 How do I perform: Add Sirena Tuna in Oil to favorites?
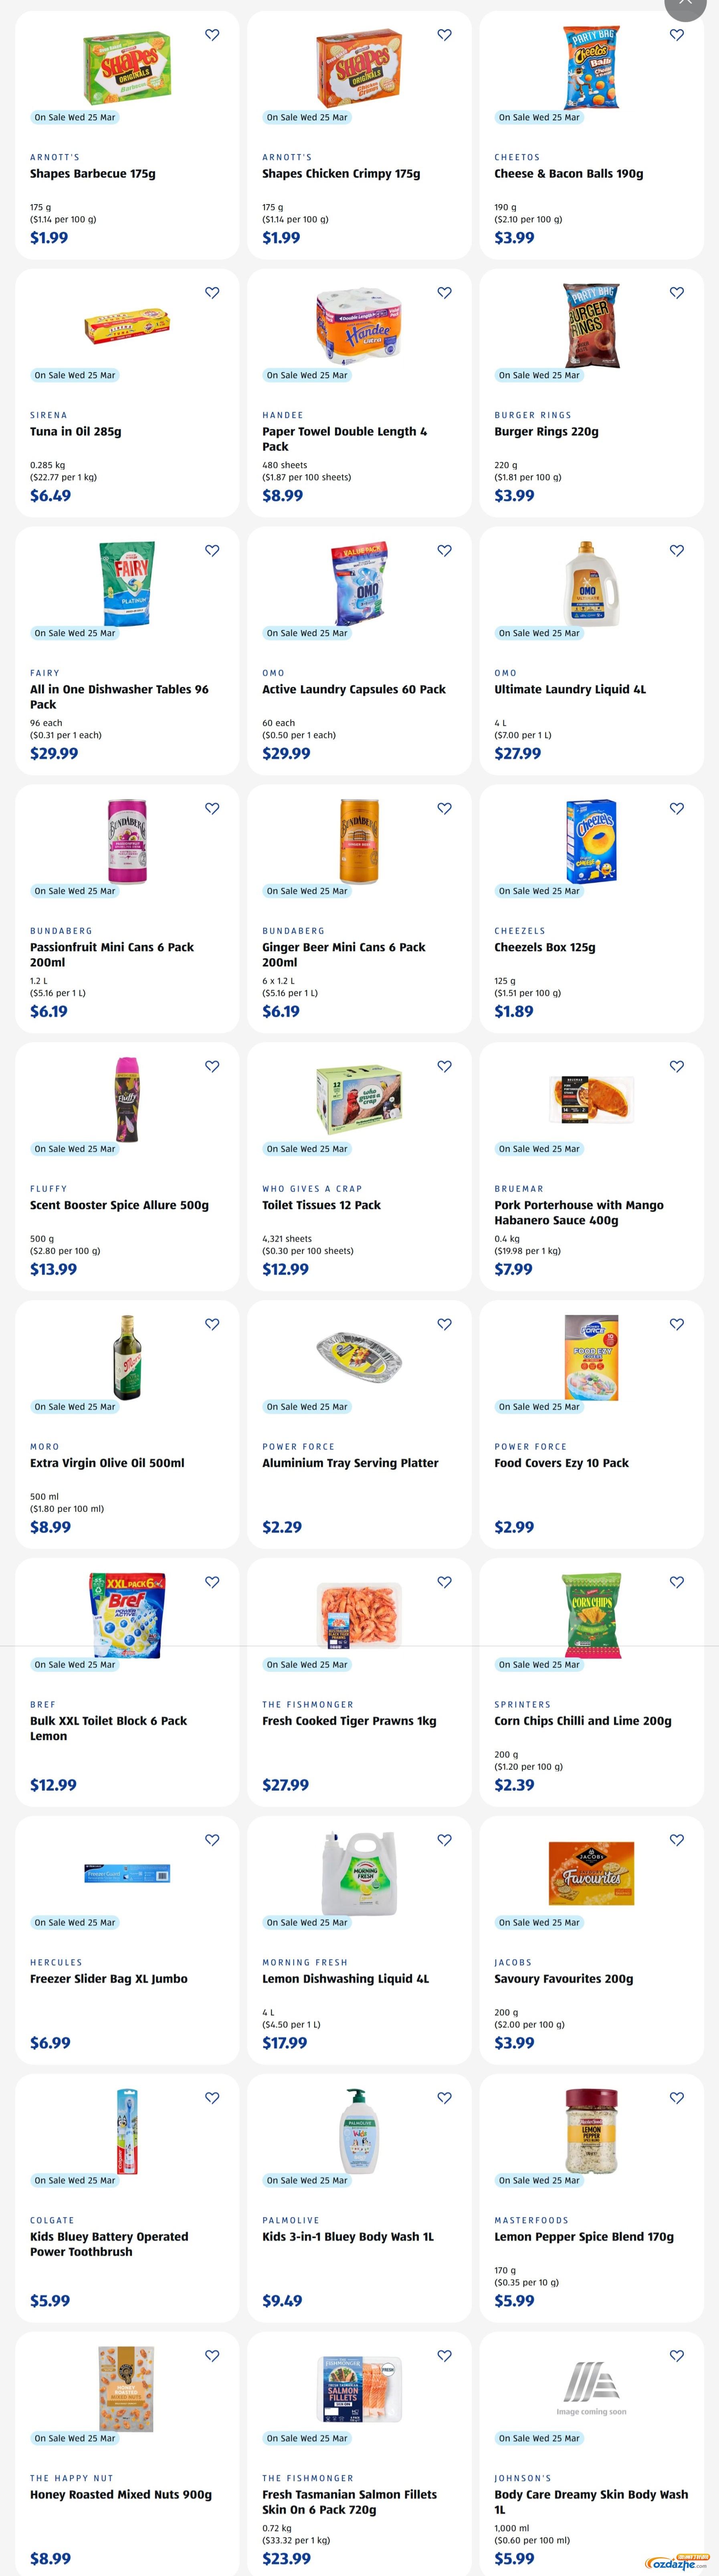point(212,293)
